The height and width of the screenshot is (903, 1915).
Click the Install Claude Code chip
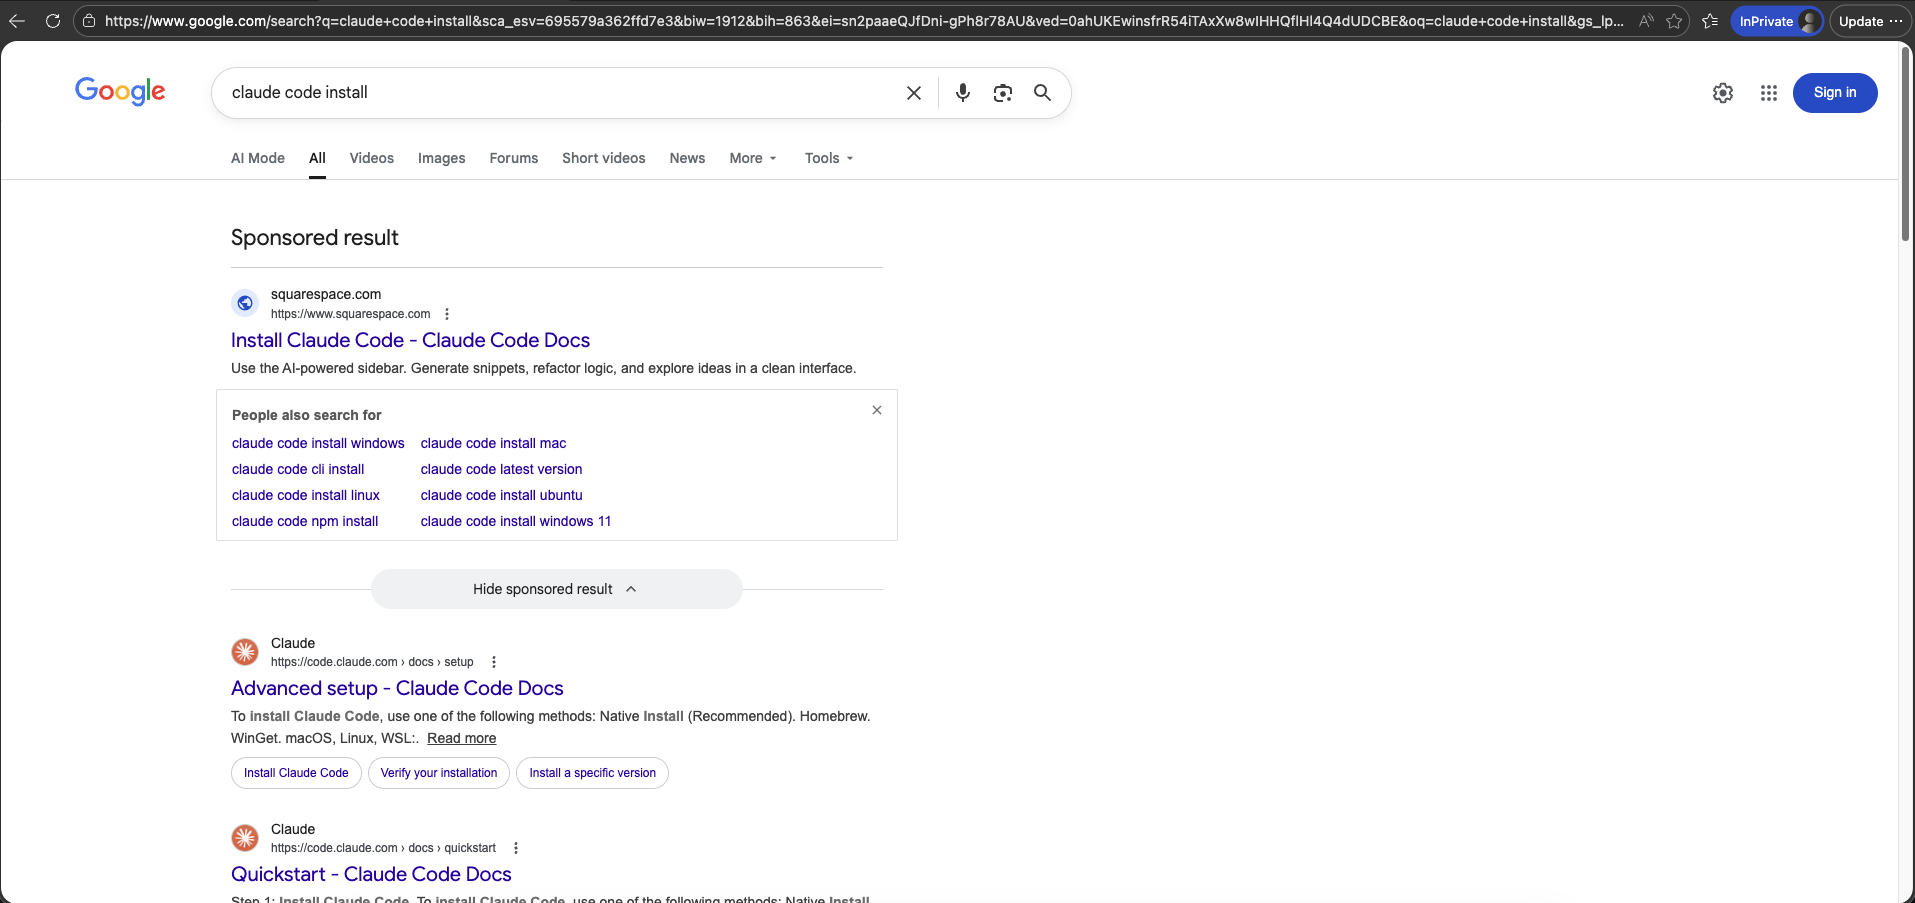pyautogui.click(x=296, y=773)
